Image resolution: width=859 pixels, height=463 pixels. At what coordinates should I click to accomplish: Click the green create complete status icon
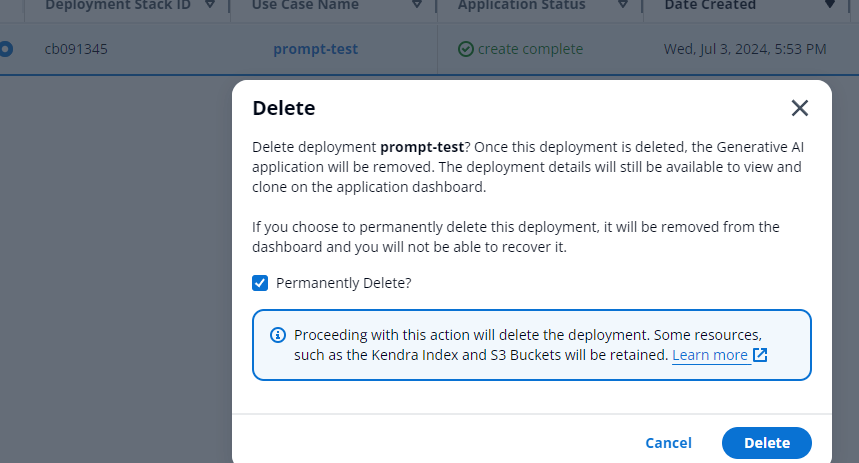[465, 49]
